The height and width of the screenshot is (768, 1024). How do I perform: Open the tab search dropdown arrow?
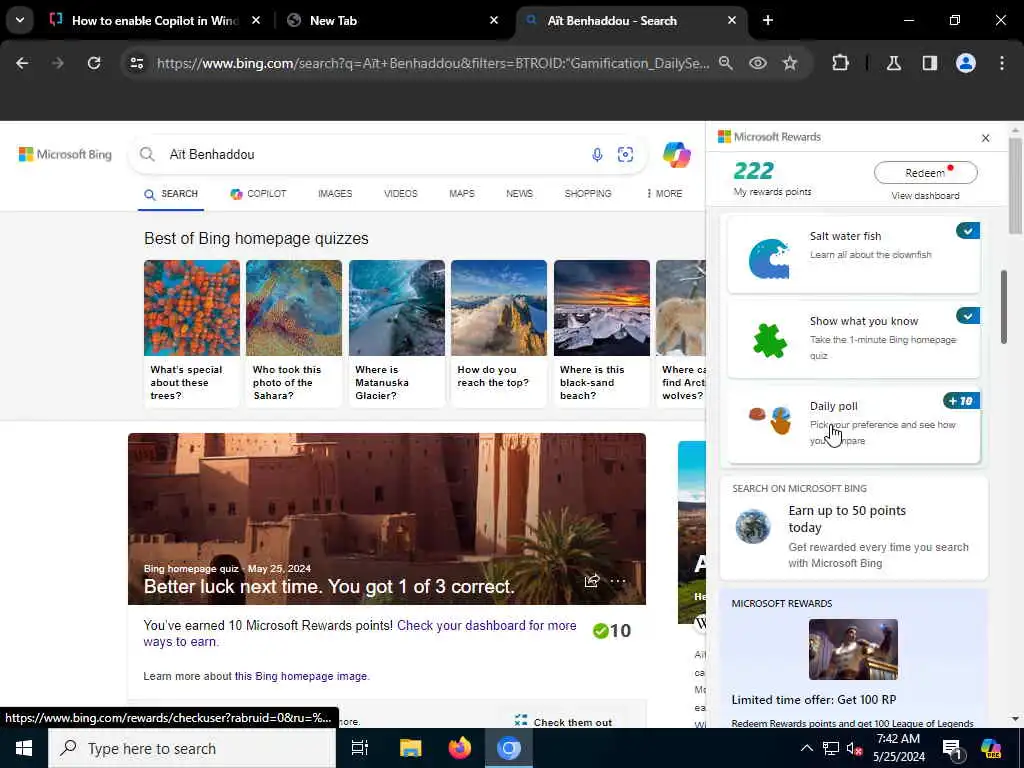coord(20,20)
